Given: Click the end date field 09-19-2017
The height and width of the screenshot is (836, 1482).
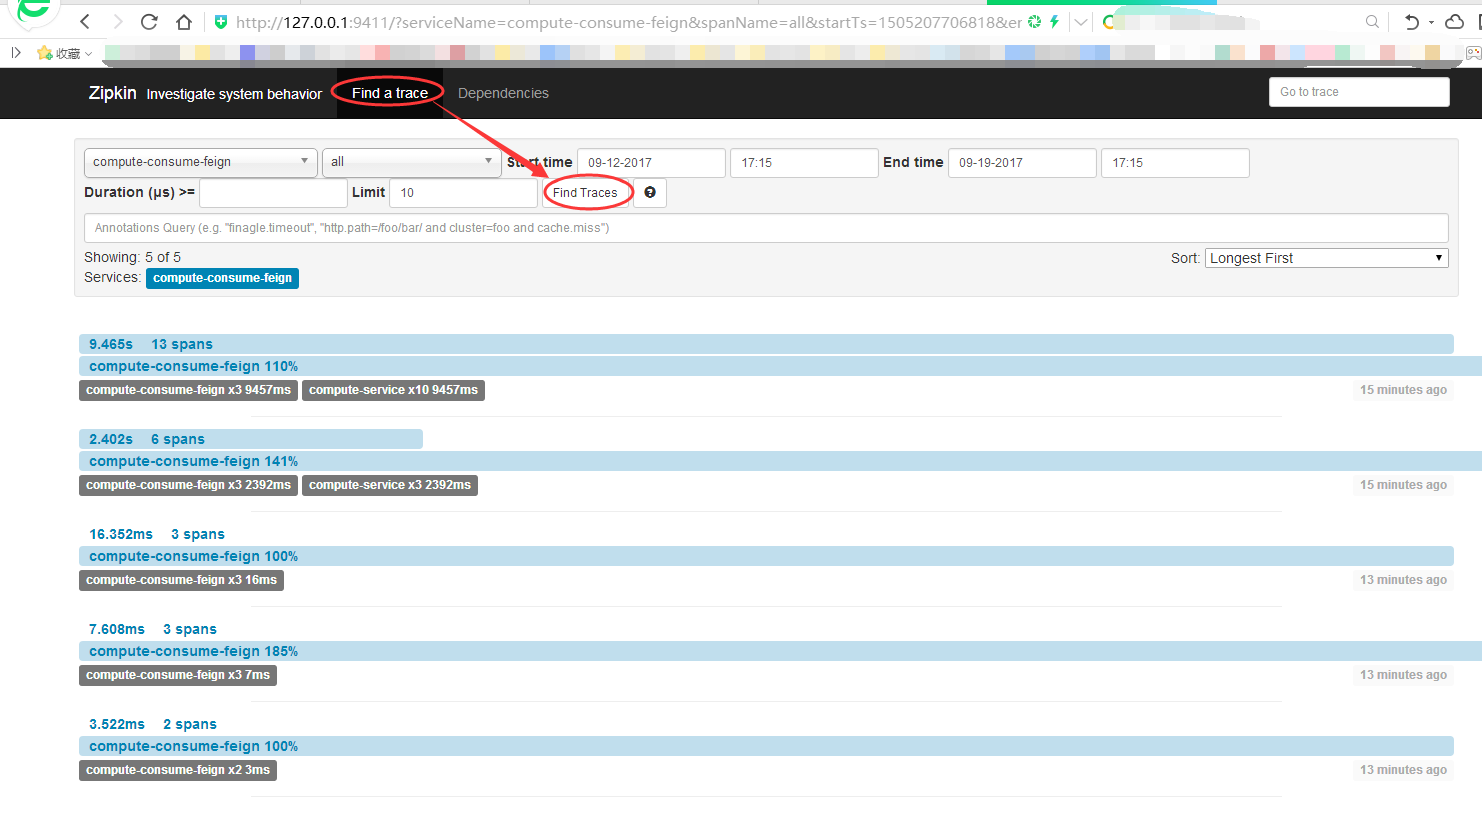Looking at the screenshot, I should click(1022, 163).
